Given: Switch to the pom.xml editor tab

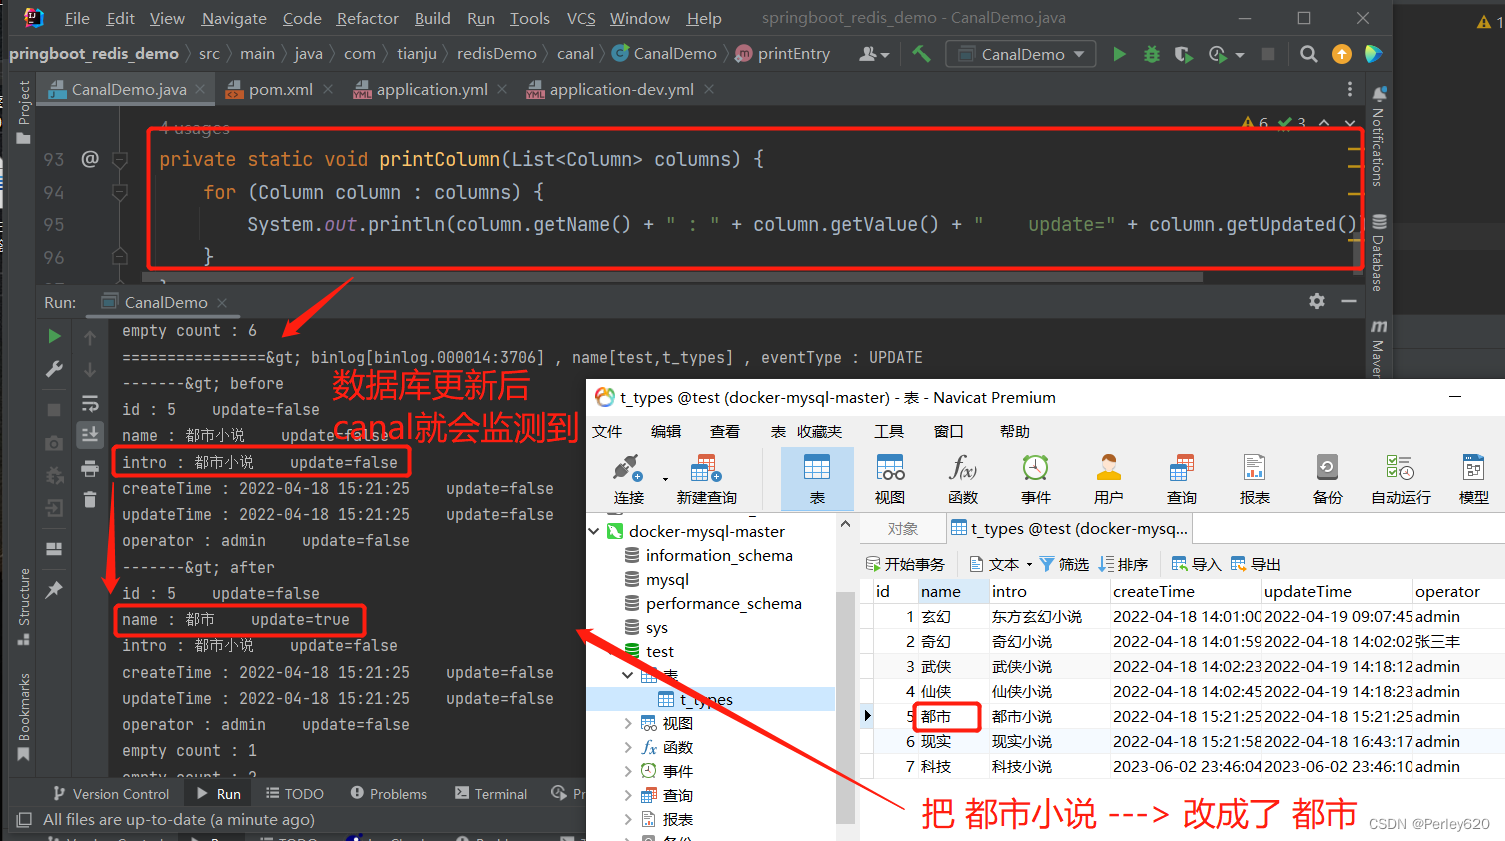Looking at the screenshot, I should coord(280,89).
